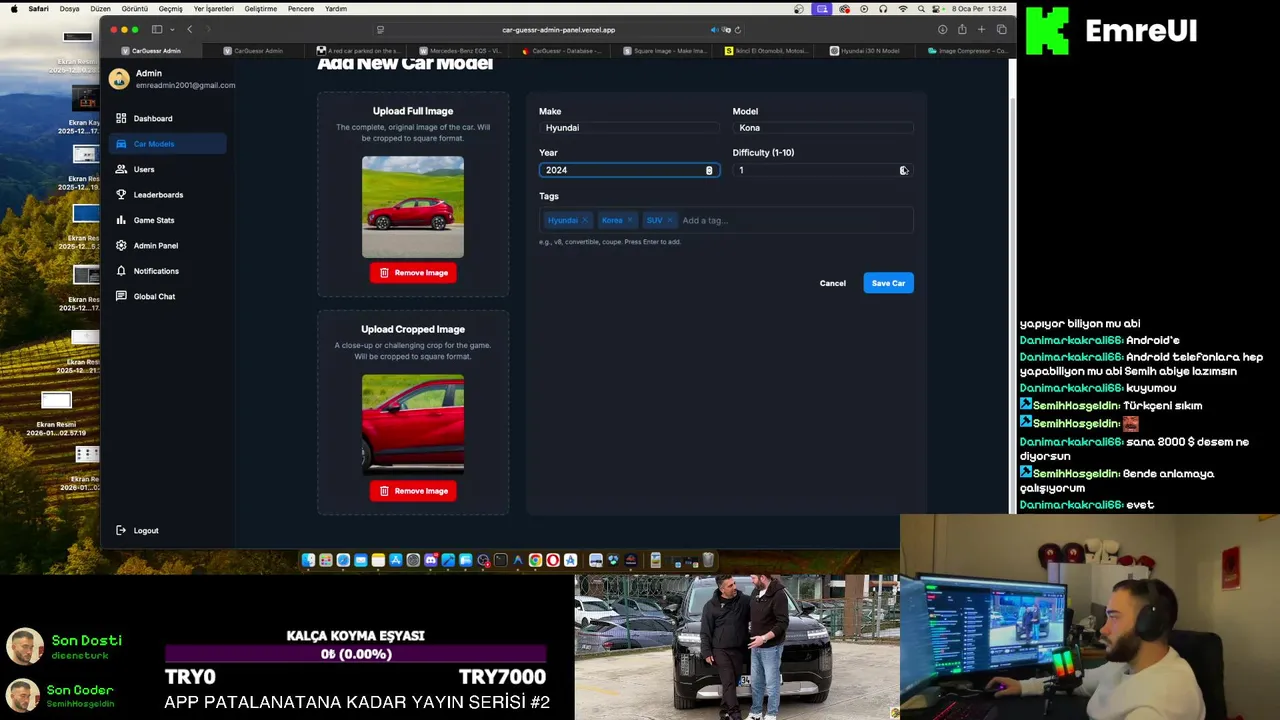Click the Model field with Kona
The image size is (1280, 720).
coord(823,128)
